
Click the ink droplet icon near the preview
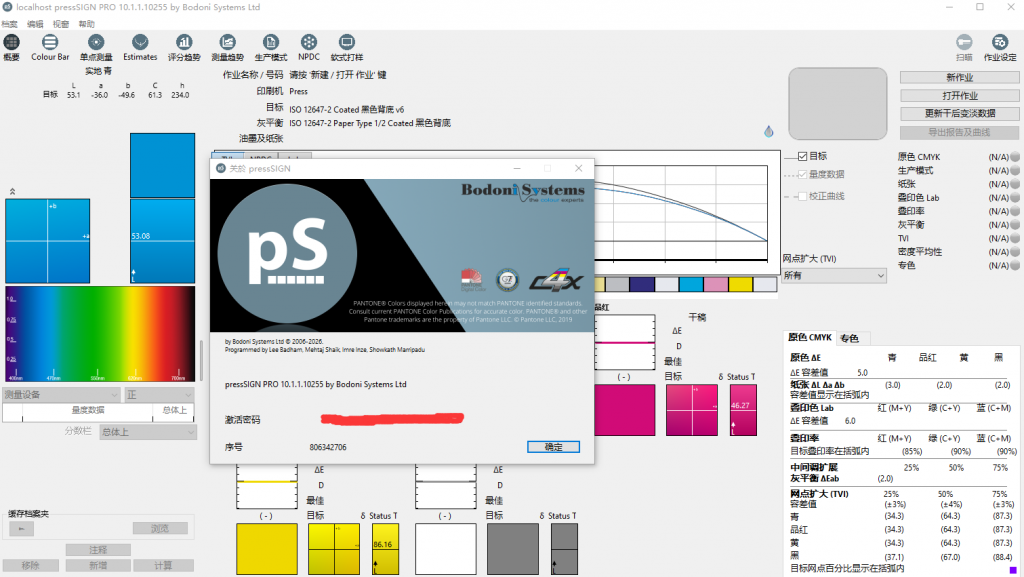point(769,131)
